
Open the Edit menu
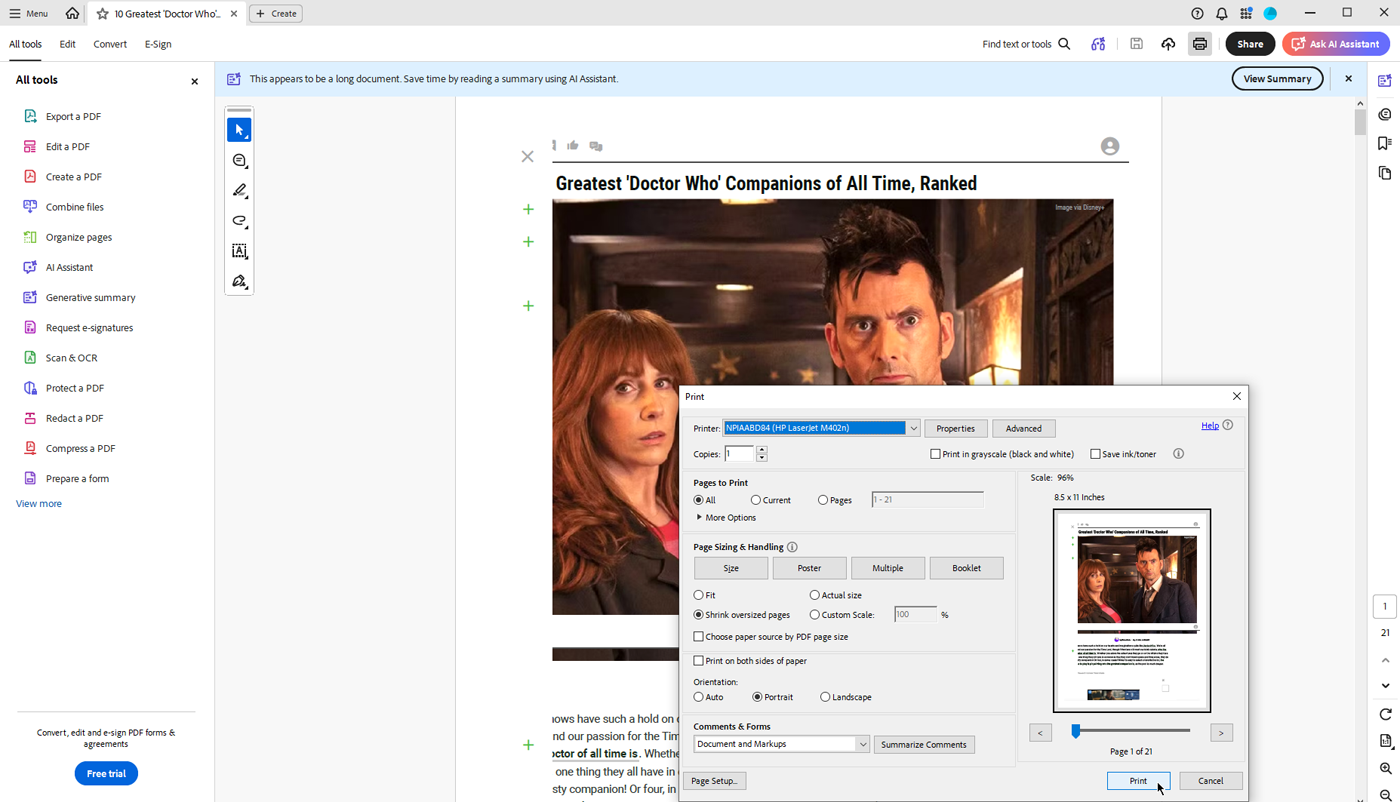tap(67, 44)
